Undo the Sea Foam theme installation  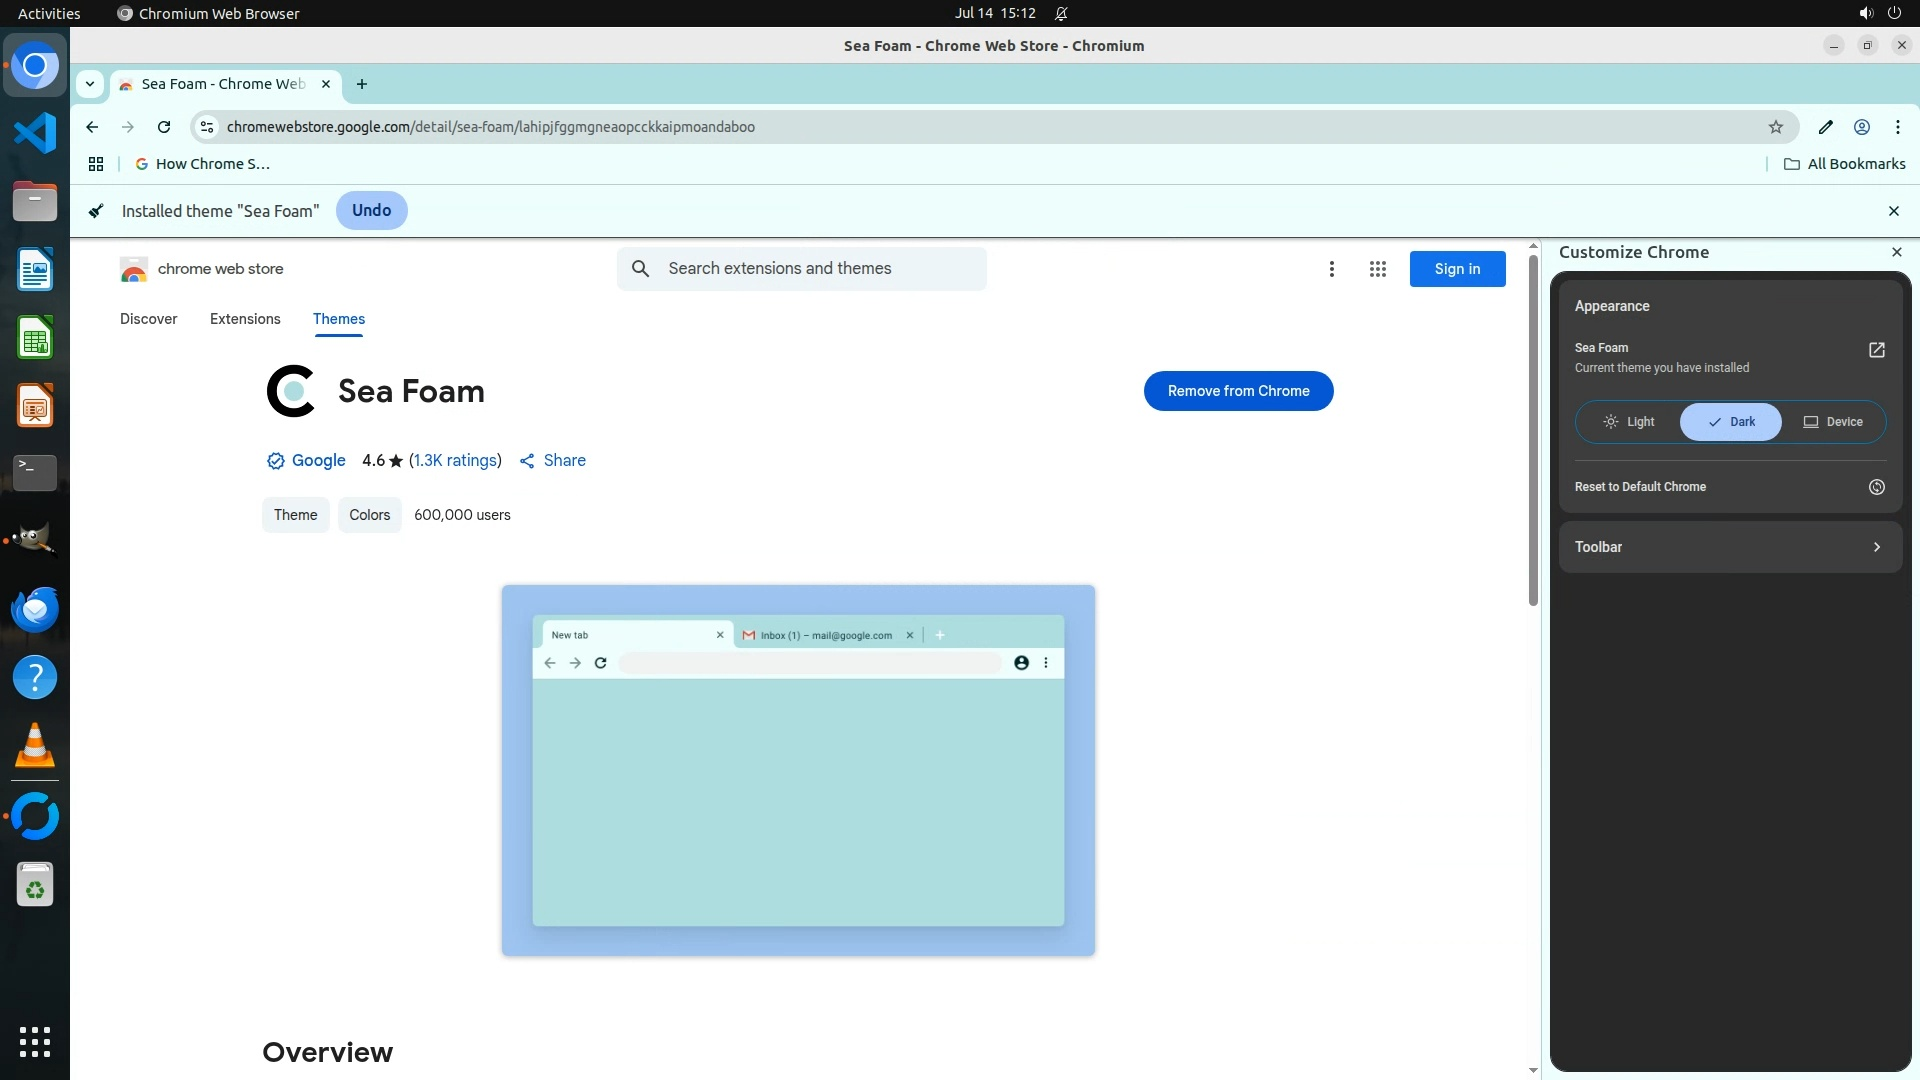371,211
